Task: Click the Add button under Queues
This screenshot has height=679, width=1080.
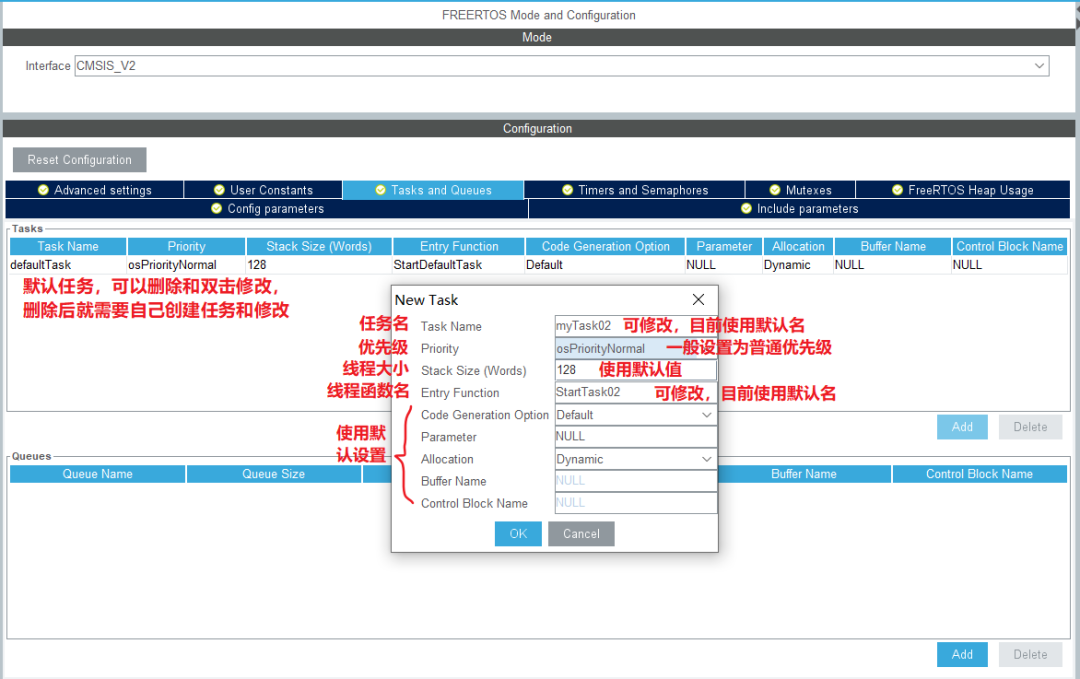Action: pos(962,654)
